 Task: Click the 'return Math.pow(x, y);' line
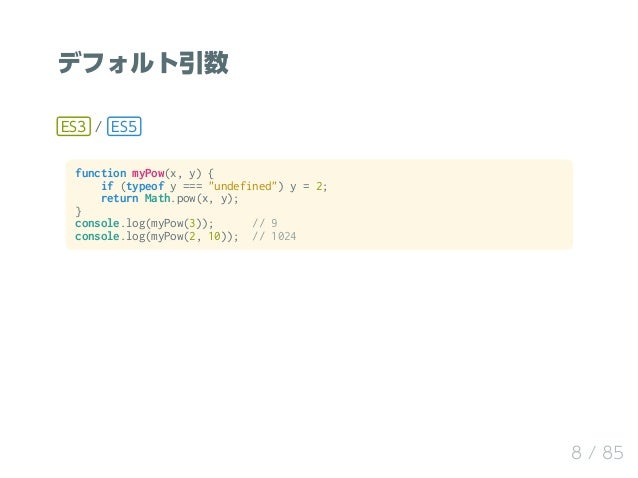click(170, 199)
